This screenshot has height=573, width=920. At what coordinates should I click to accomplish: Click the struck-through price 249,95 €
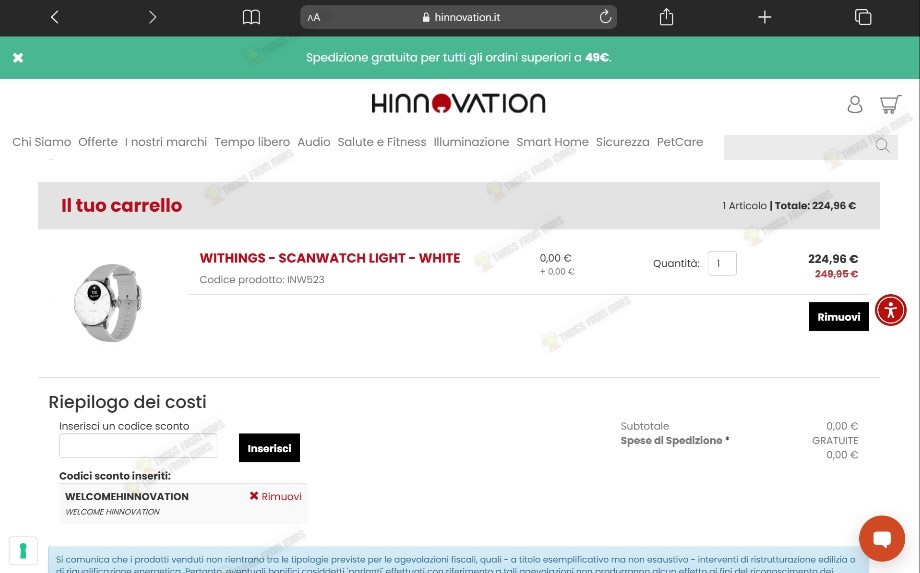click(x=836, y=274)
